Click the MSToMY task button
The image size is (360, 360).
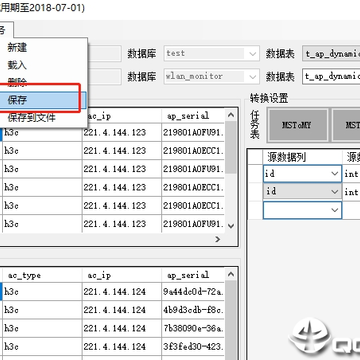(298, 125)
